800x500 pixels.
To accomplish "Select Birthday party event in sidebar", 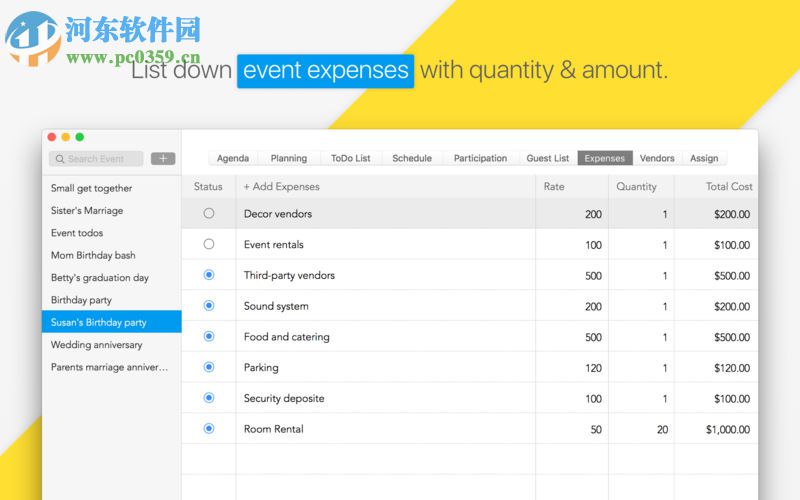I will [112, 300].
